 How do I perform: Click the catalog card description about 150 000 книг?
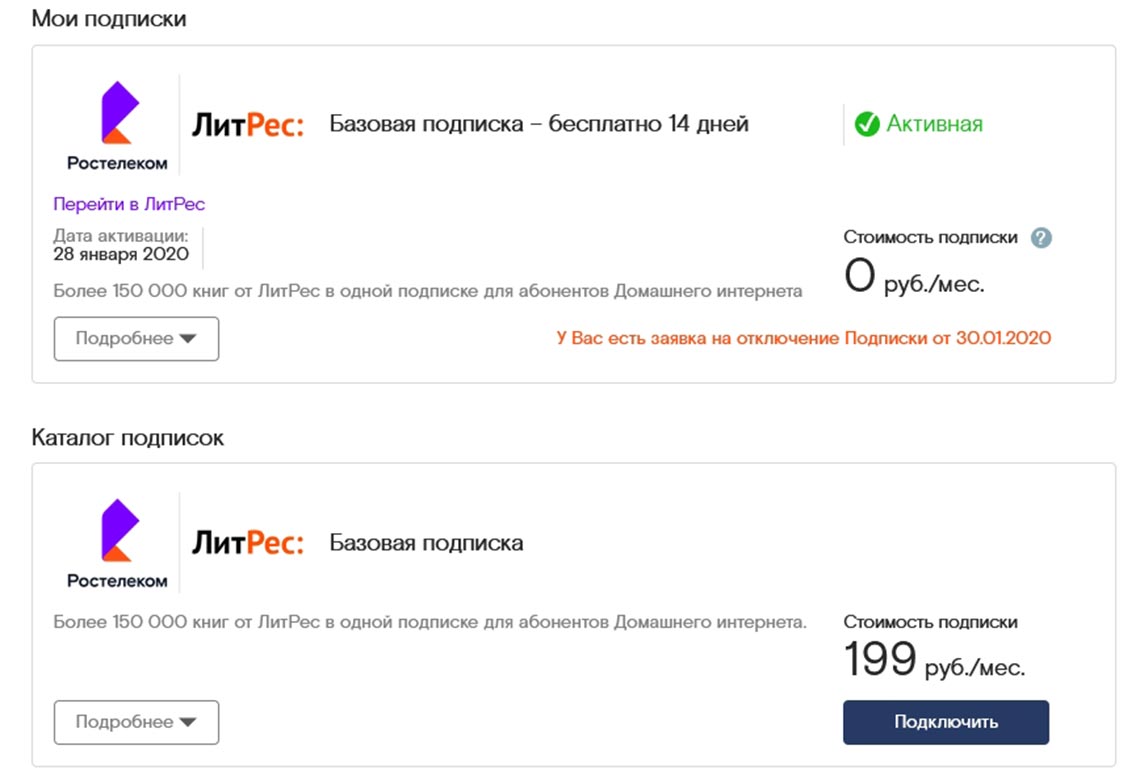click(430, 622)
